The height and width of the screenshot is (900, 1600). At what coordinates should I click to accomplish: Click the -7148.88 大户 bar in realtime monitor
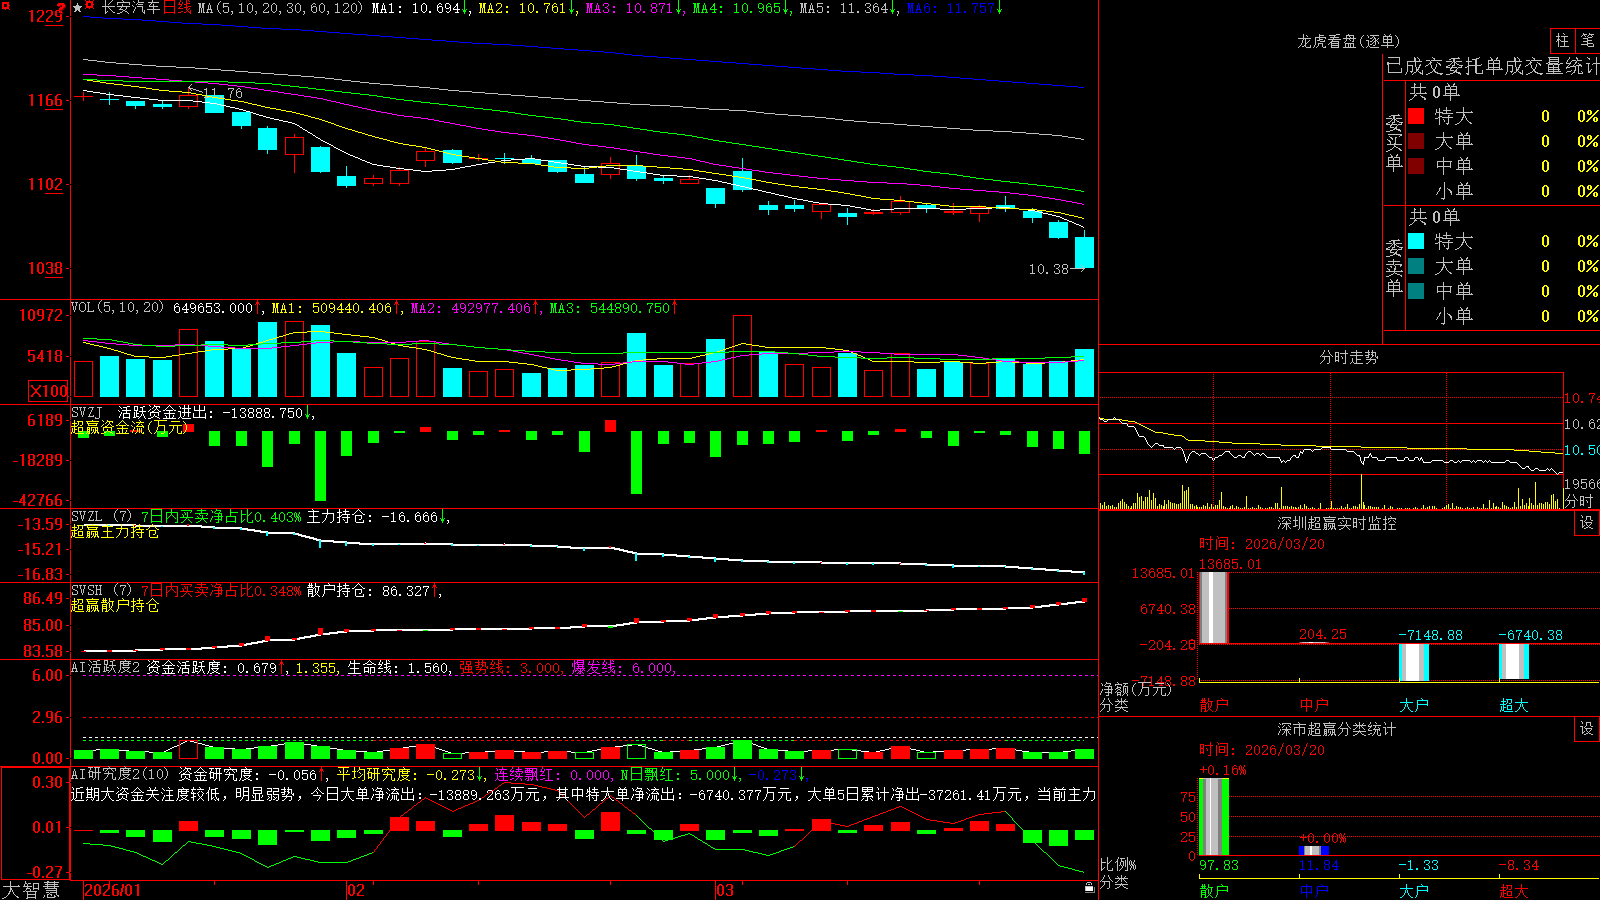(x=1414, y=662)
